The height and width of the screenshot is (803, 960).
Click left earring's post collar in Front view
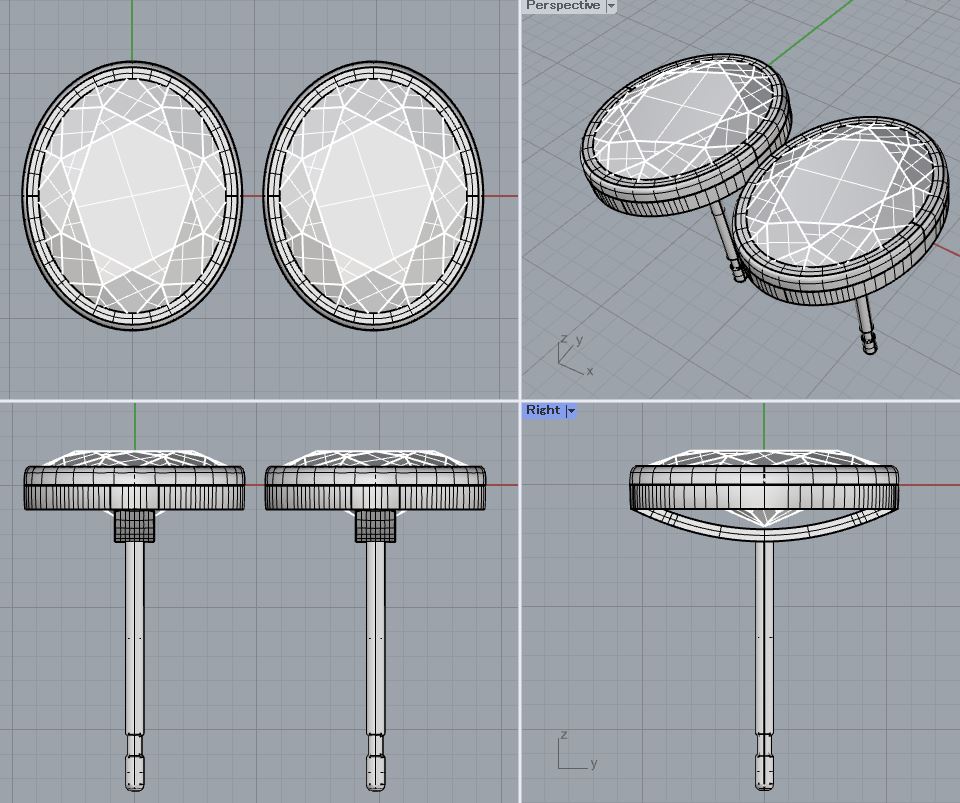click(135, 526)
